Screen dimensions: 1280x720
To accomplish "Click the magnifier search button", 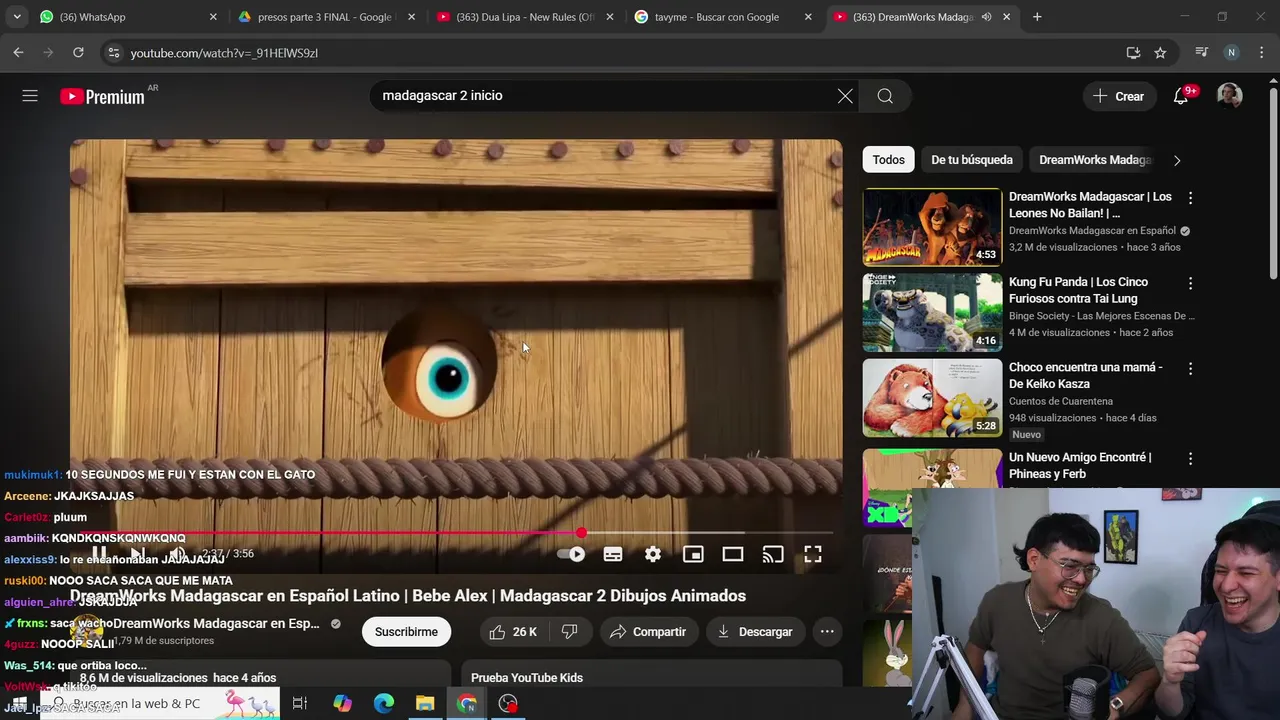I will tap(885, 96).
